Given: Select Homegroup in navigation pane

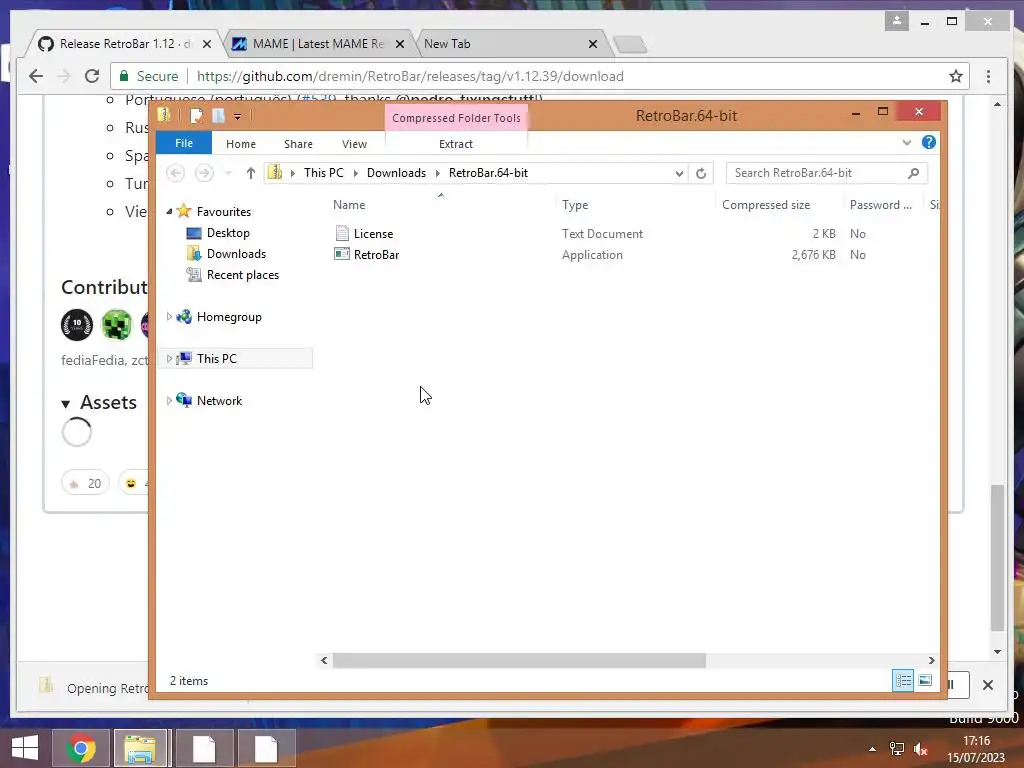Looking at the screenshot, I should point(229,317).
